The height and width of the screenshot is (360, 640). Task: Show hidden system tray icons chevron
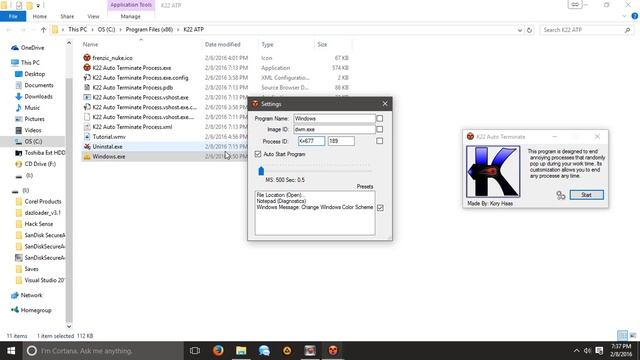pyautogui.click(x=576, y=351)
